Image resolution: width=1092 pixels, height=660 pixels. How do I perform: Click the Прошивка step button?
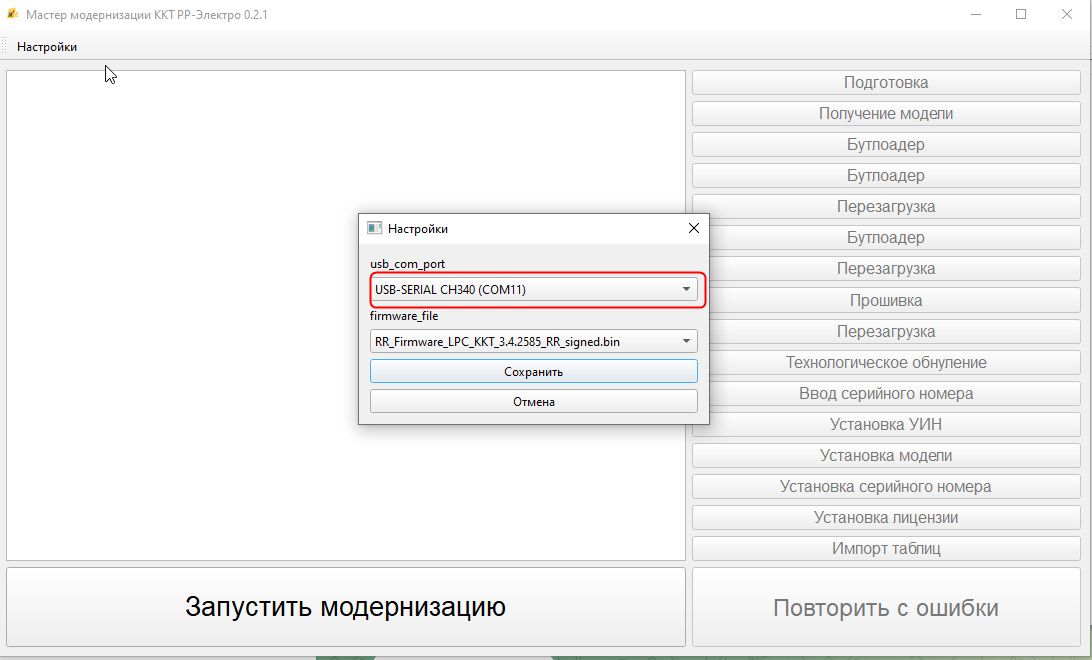(x=885, y=300)
